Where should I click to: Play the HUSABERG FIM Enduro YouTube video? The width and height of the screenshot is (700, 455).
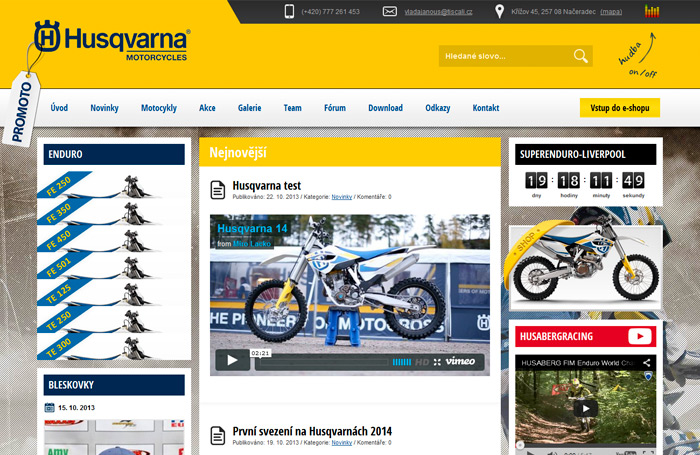585,408
